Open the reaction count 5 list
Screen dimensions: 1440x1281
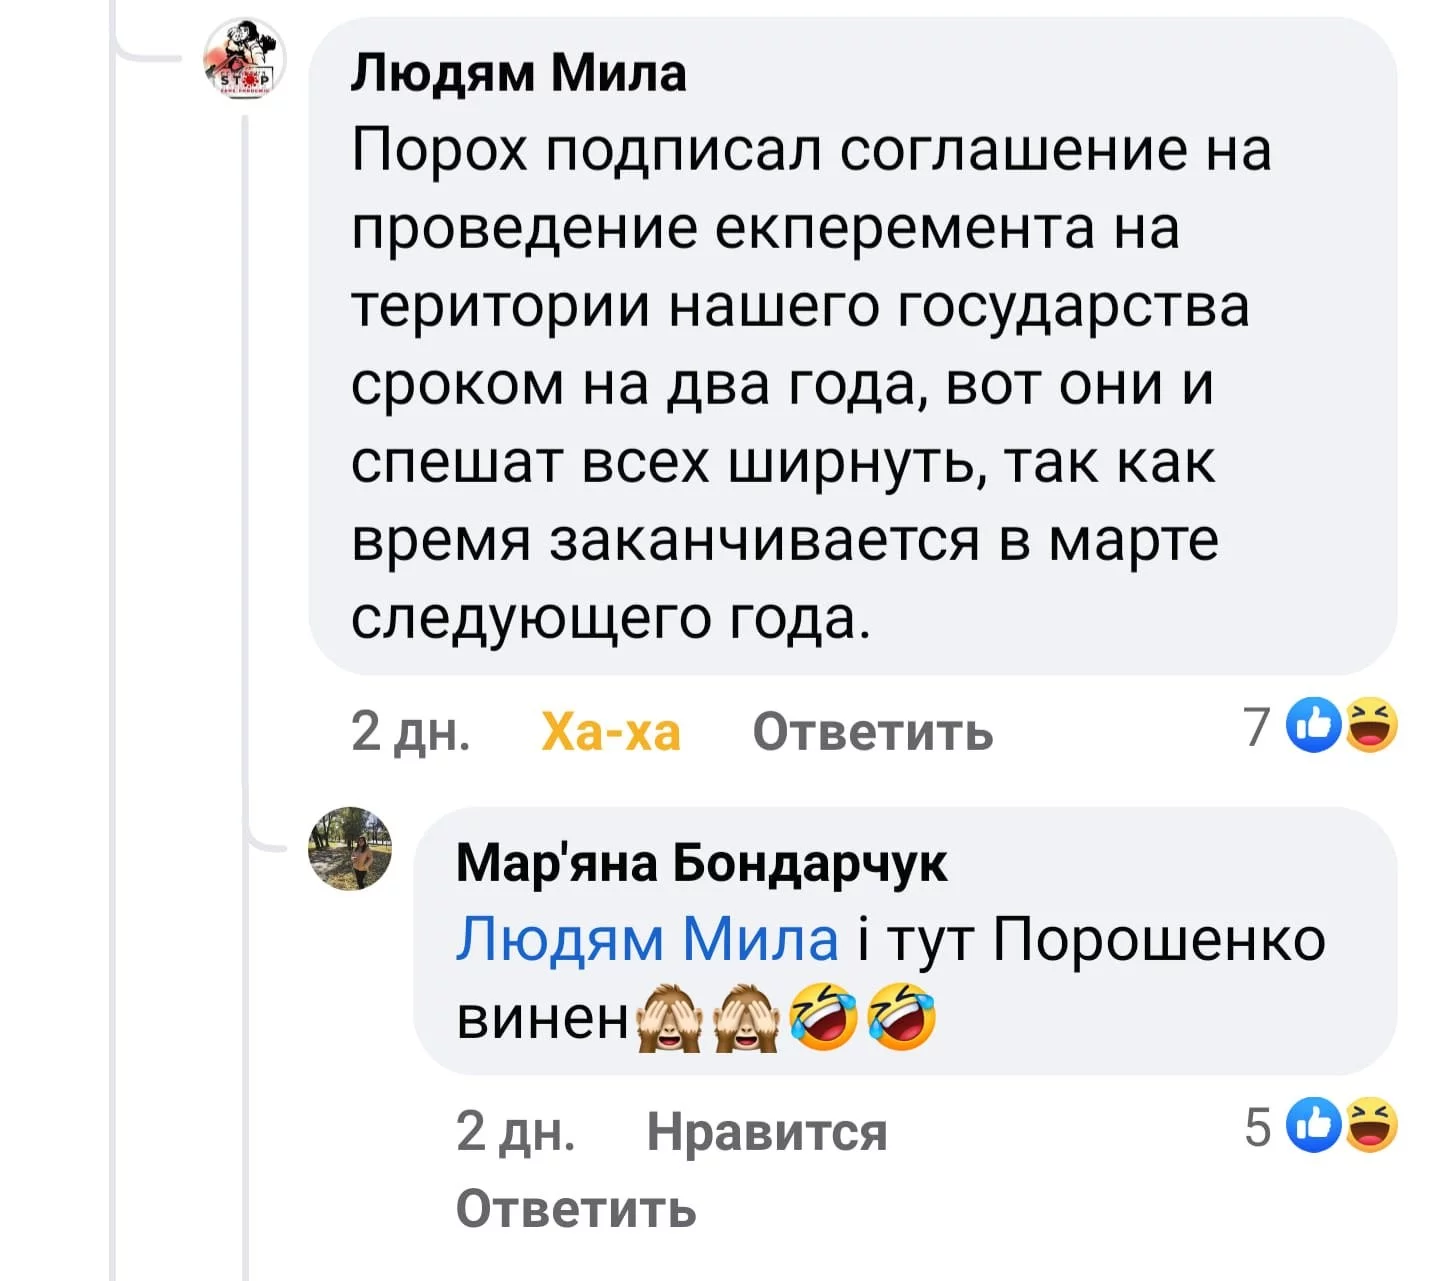[1258, 1127]
